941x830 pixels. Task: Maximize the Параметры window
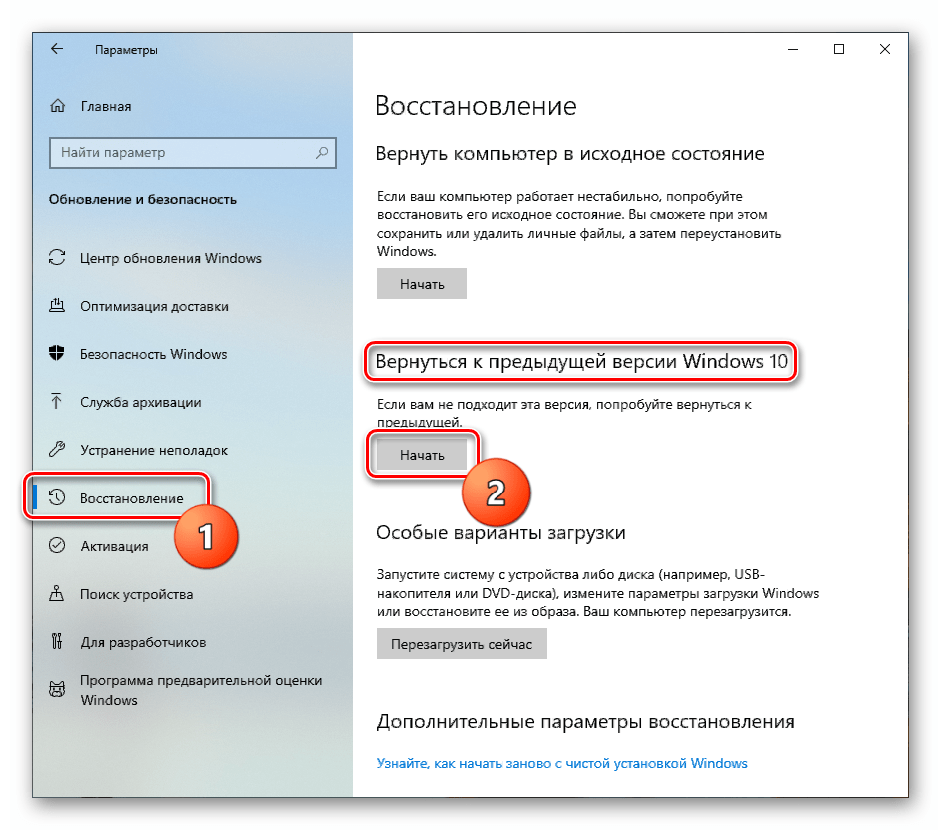point(839,49)
